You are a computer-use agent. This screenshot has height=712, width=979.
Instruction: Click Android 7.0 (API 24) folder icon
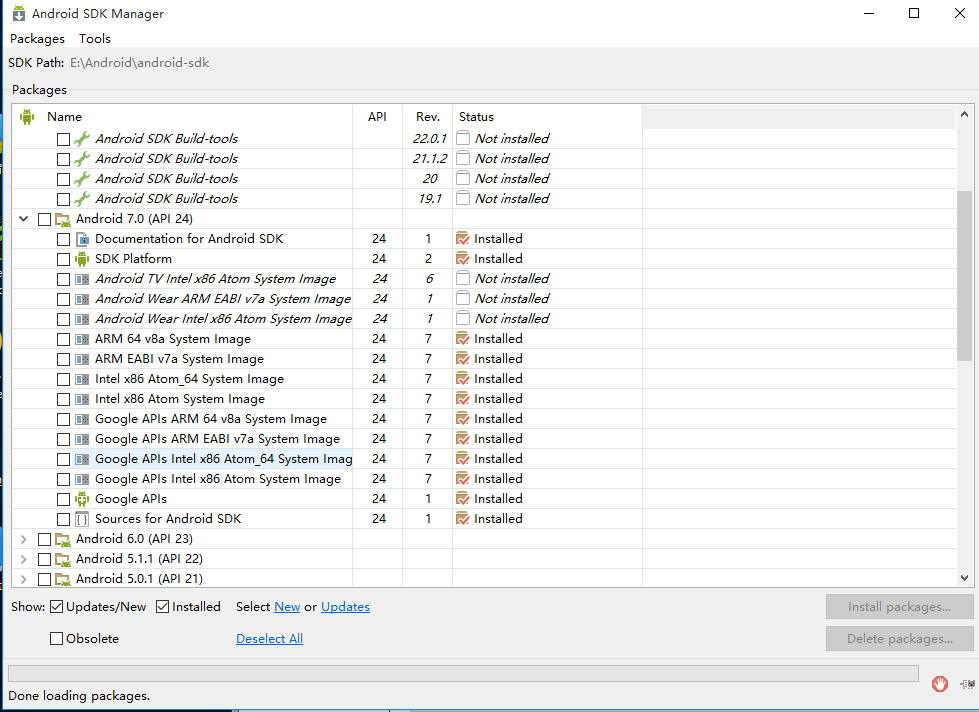[62, 219]
